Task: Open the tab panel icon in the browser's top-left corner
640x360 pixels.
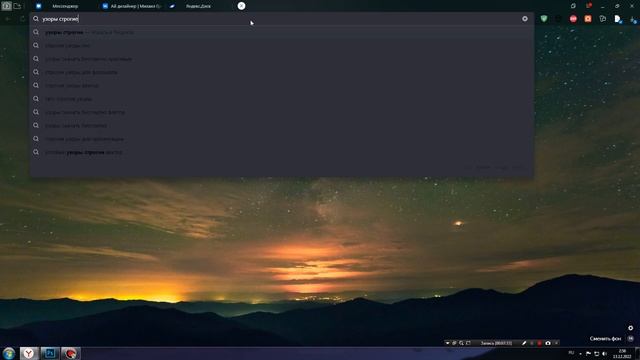Action: (x=6, y=6)
